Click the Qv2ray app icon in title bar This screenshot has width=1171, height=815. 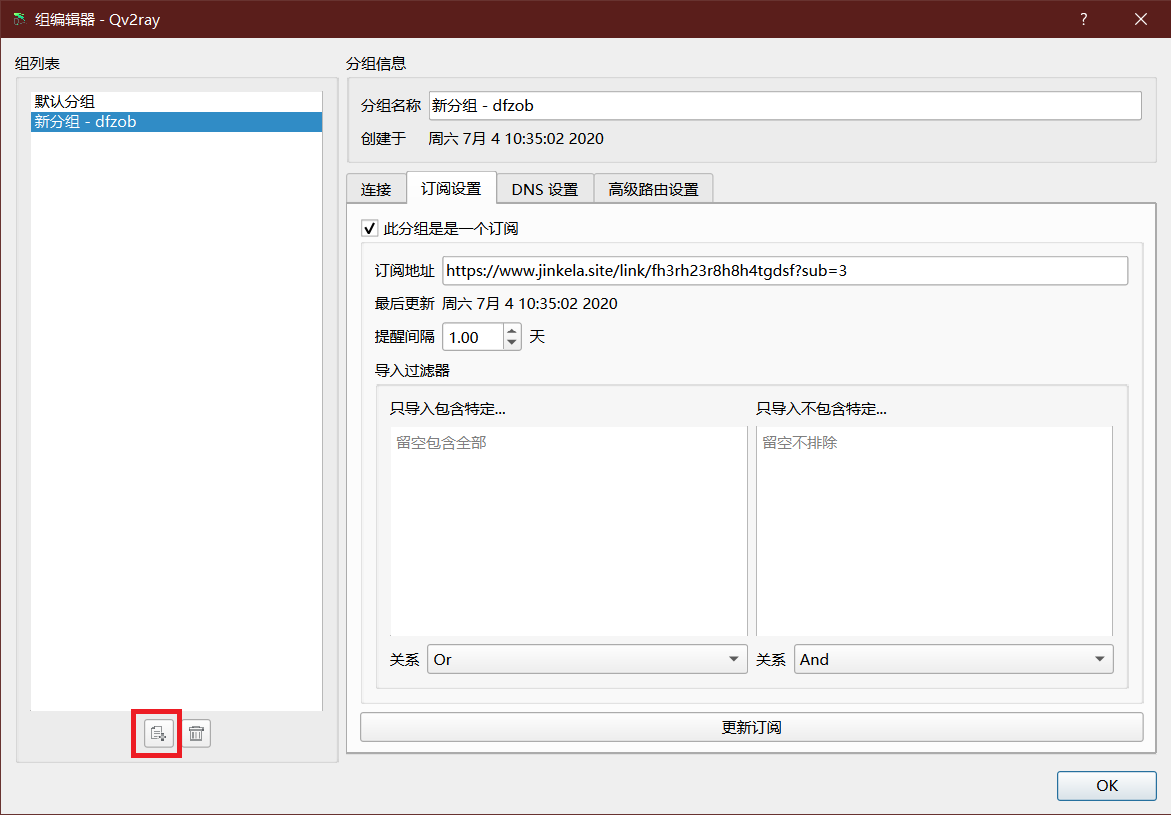[x=19, y=19]
